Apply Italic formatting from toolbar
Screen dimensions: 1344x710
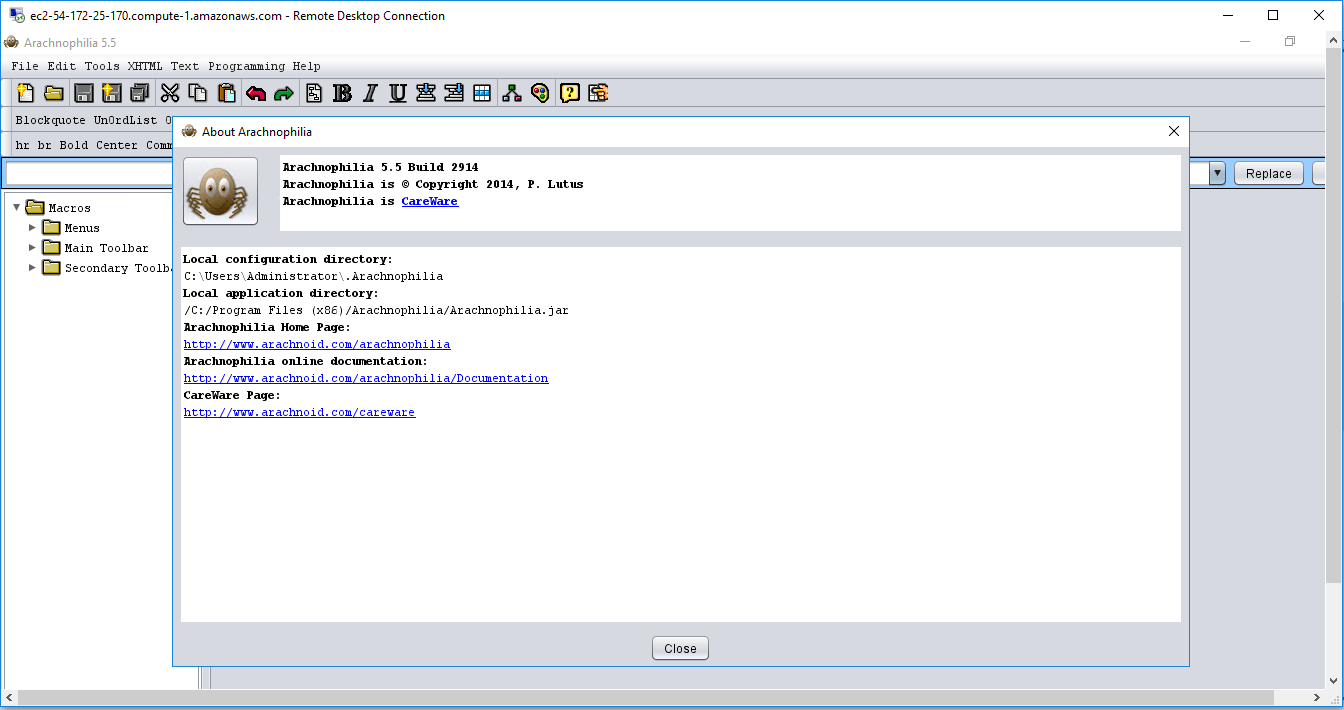[x=370, y=93]
